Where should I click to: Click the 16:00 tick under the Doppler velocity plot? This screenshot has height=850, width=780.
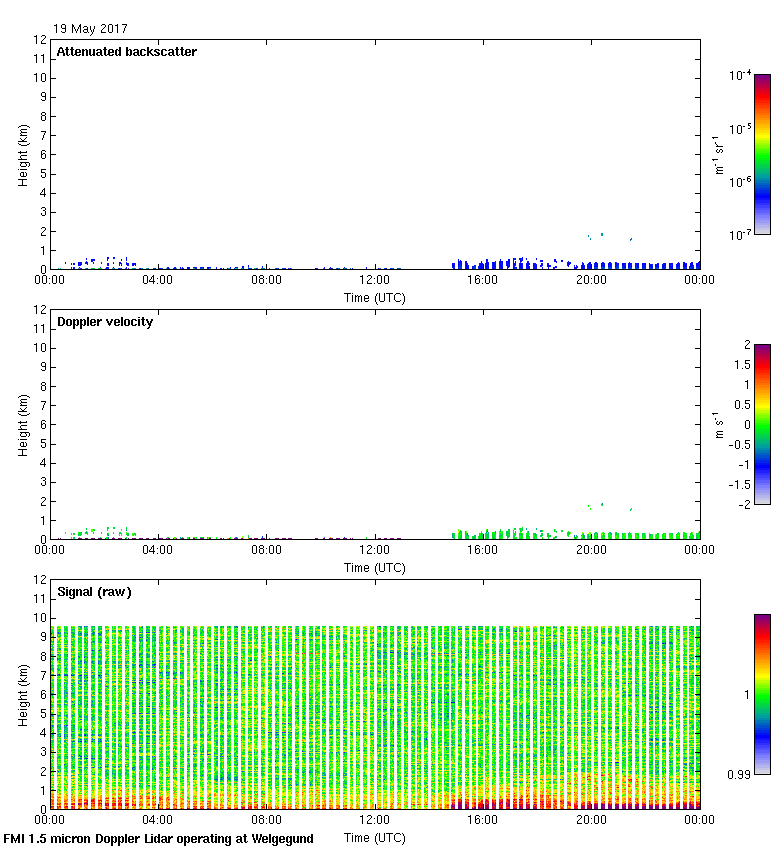483,551
